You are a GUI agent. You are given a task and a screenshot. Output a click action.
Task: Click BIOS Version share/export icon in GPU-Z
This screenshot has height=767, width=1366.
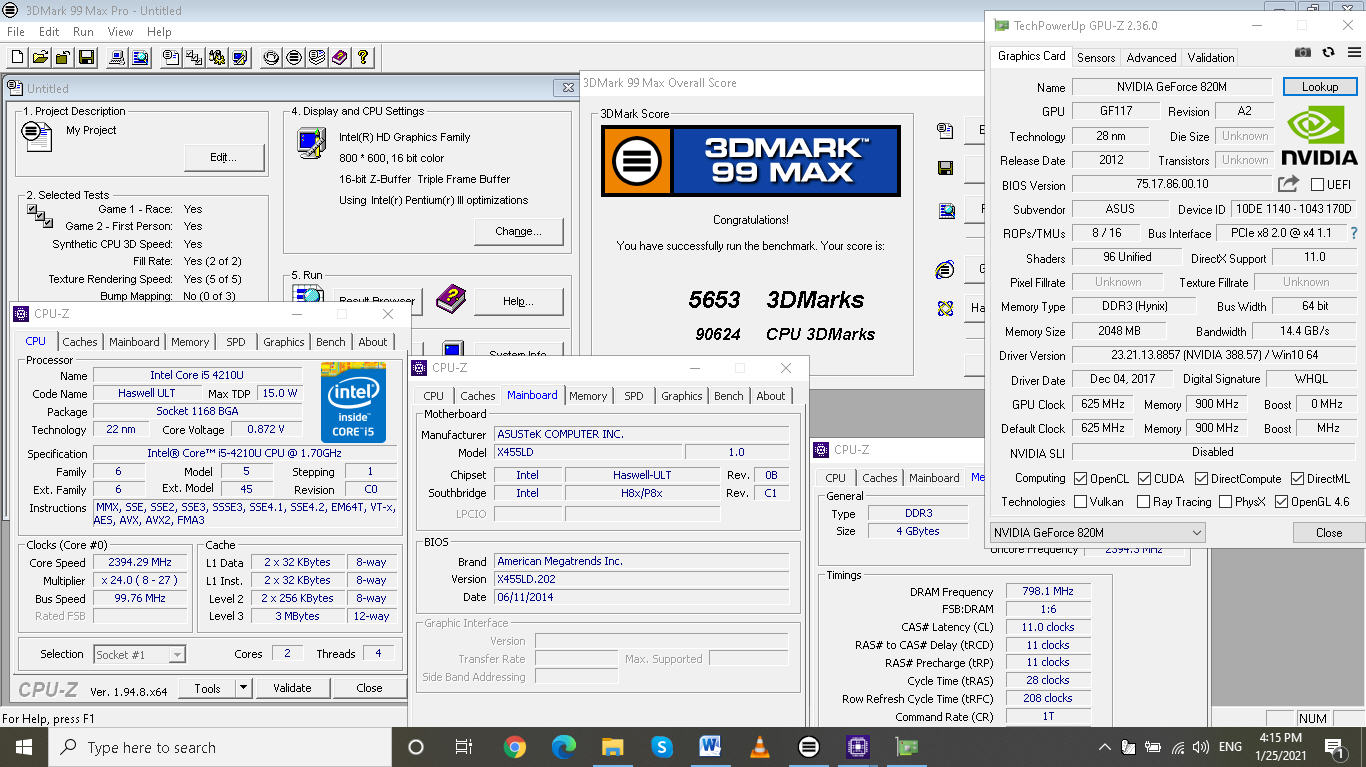1288,184
